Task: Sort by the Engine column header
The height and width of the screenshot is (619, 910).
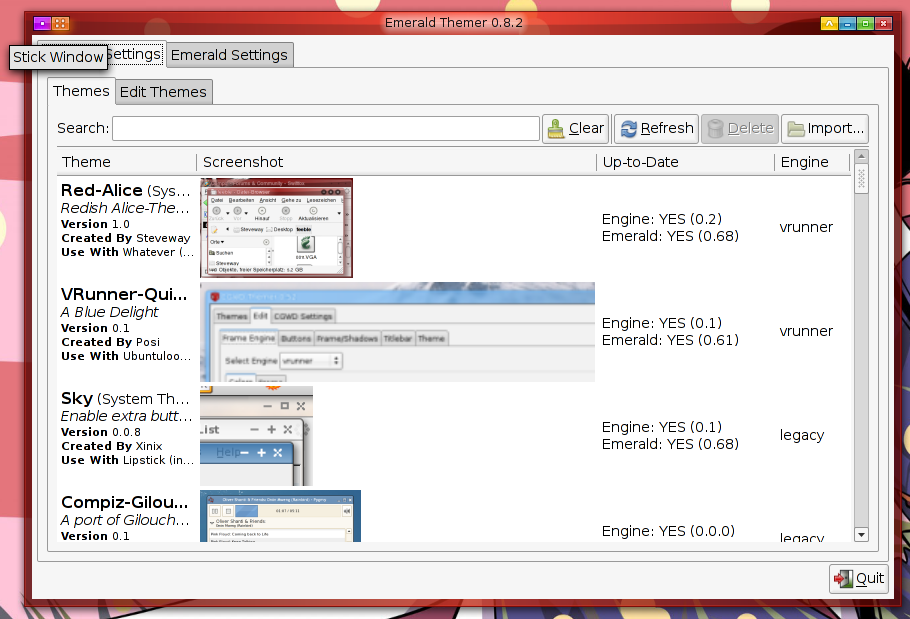Action: pyautogui.click(x=812, y=162)
